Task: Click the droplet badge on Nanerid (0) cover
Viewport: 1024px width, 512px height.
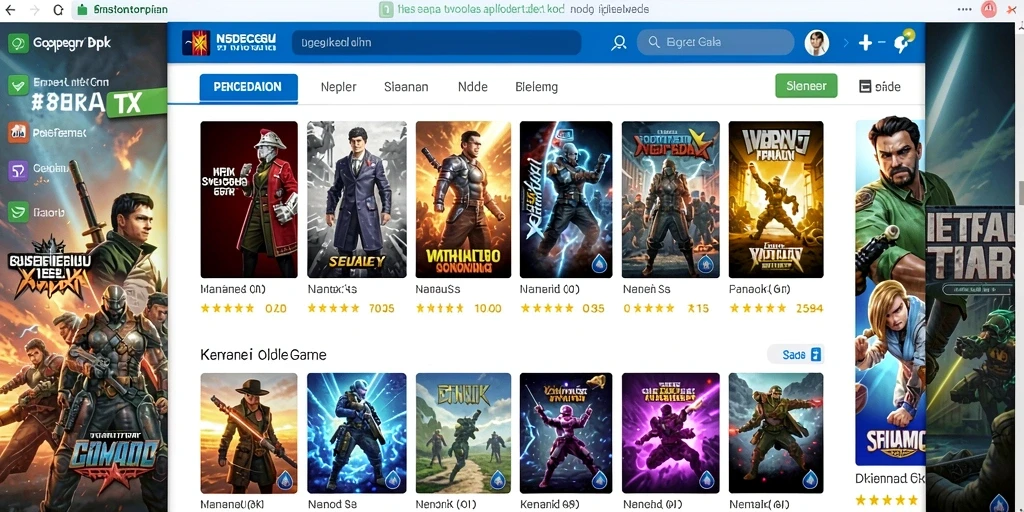Action: (x=600, y=264)
